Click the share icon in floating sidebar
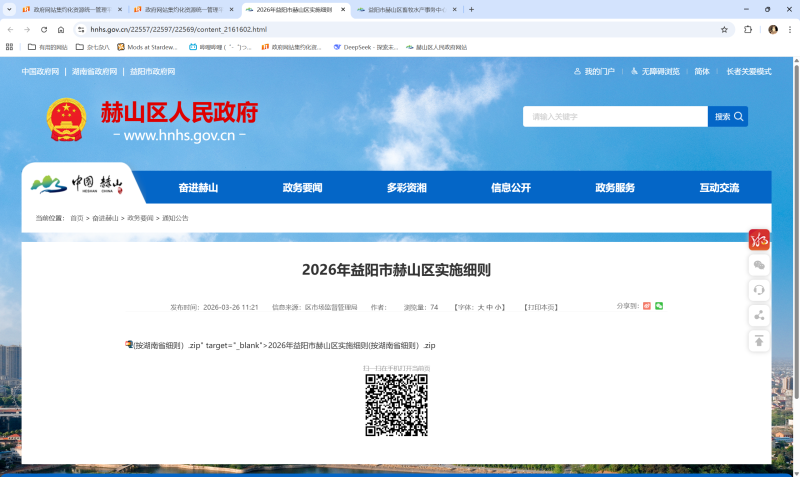 pos(759,315)
